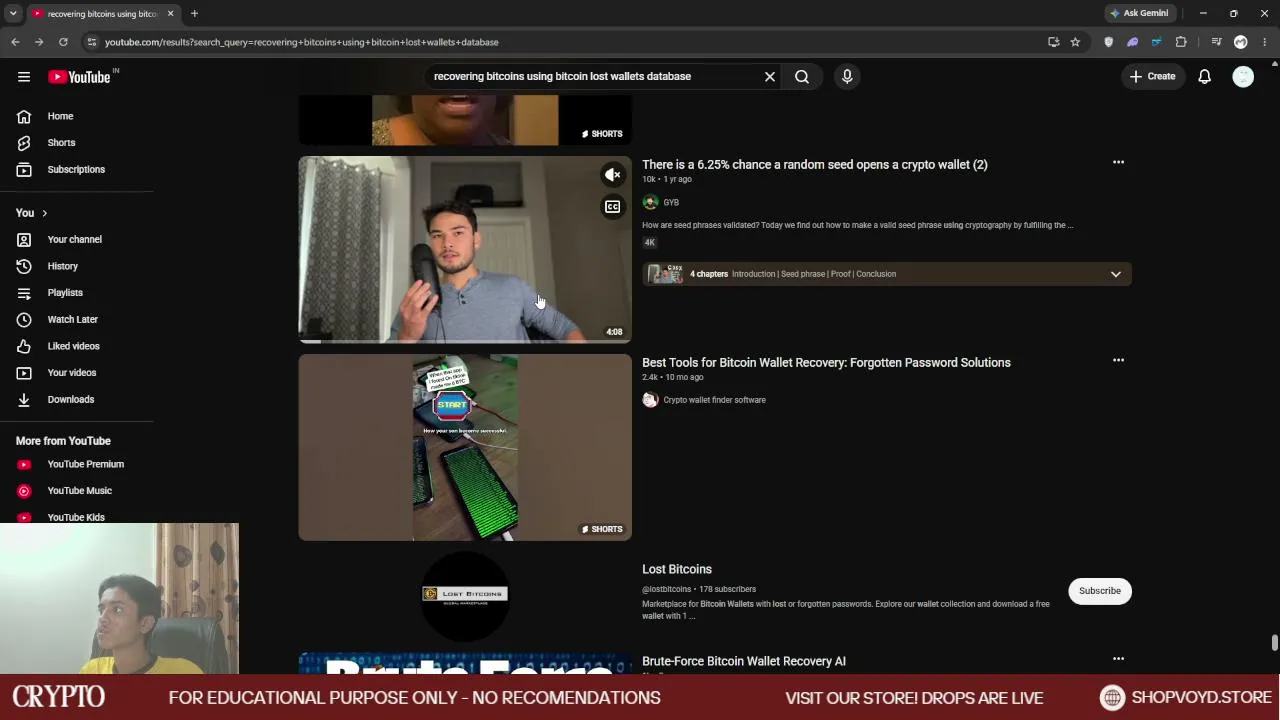1280x720 pixels.
Task: Open the media controls toolbar button
Action: pos(1216,42)
